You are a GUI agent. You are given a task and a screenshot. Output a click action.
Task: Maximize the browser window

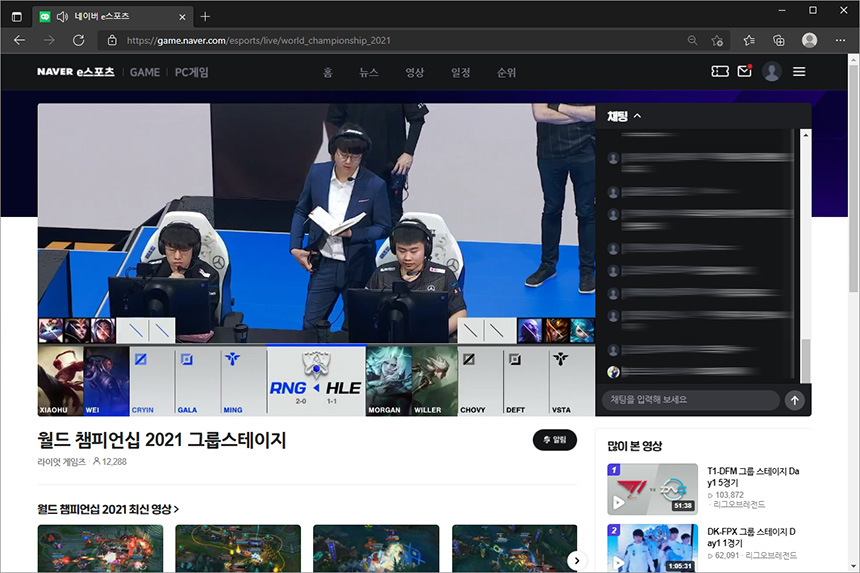tap(813, 10)
